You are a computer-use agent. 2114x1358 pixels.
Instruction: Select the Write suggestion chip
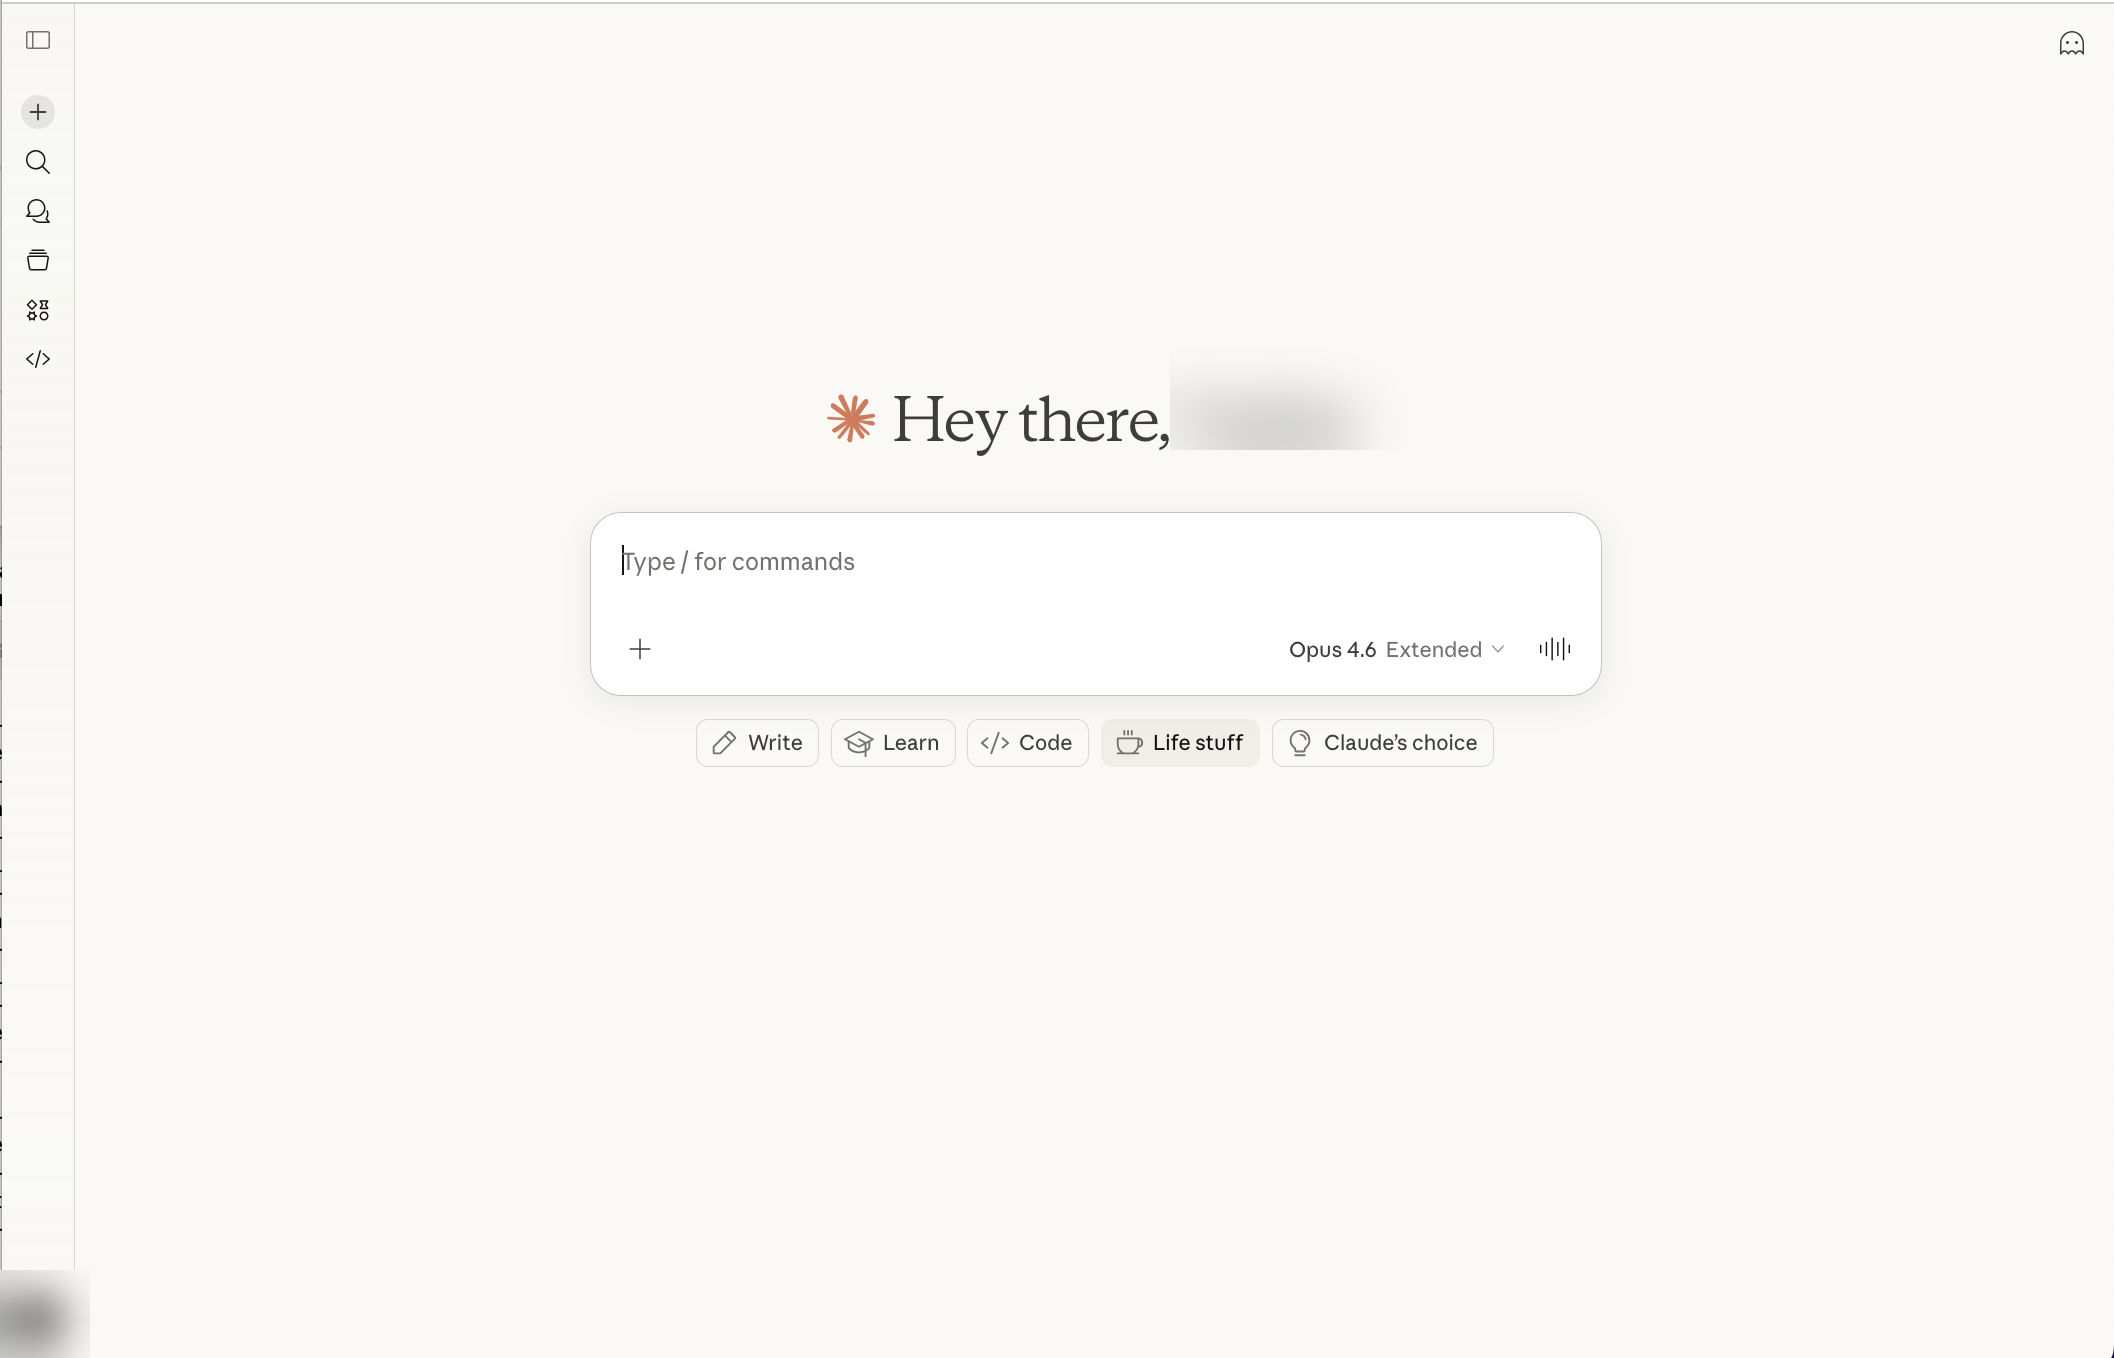click(x=757, y=743)
